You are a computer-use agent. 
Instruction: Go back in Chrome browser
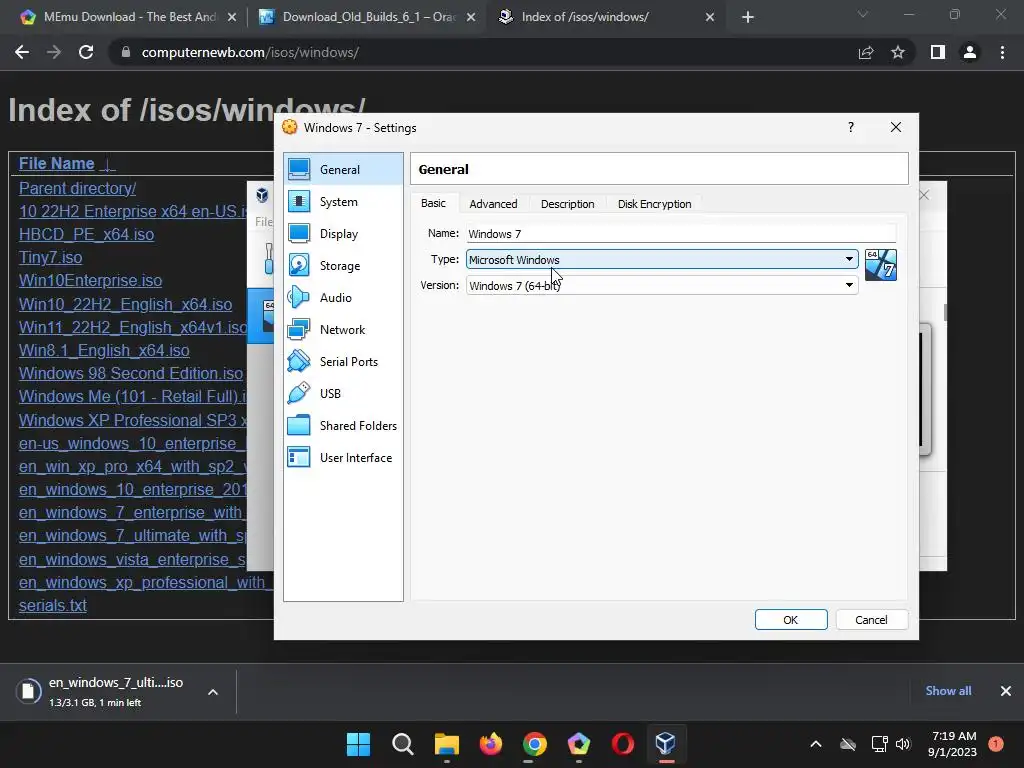22,52
